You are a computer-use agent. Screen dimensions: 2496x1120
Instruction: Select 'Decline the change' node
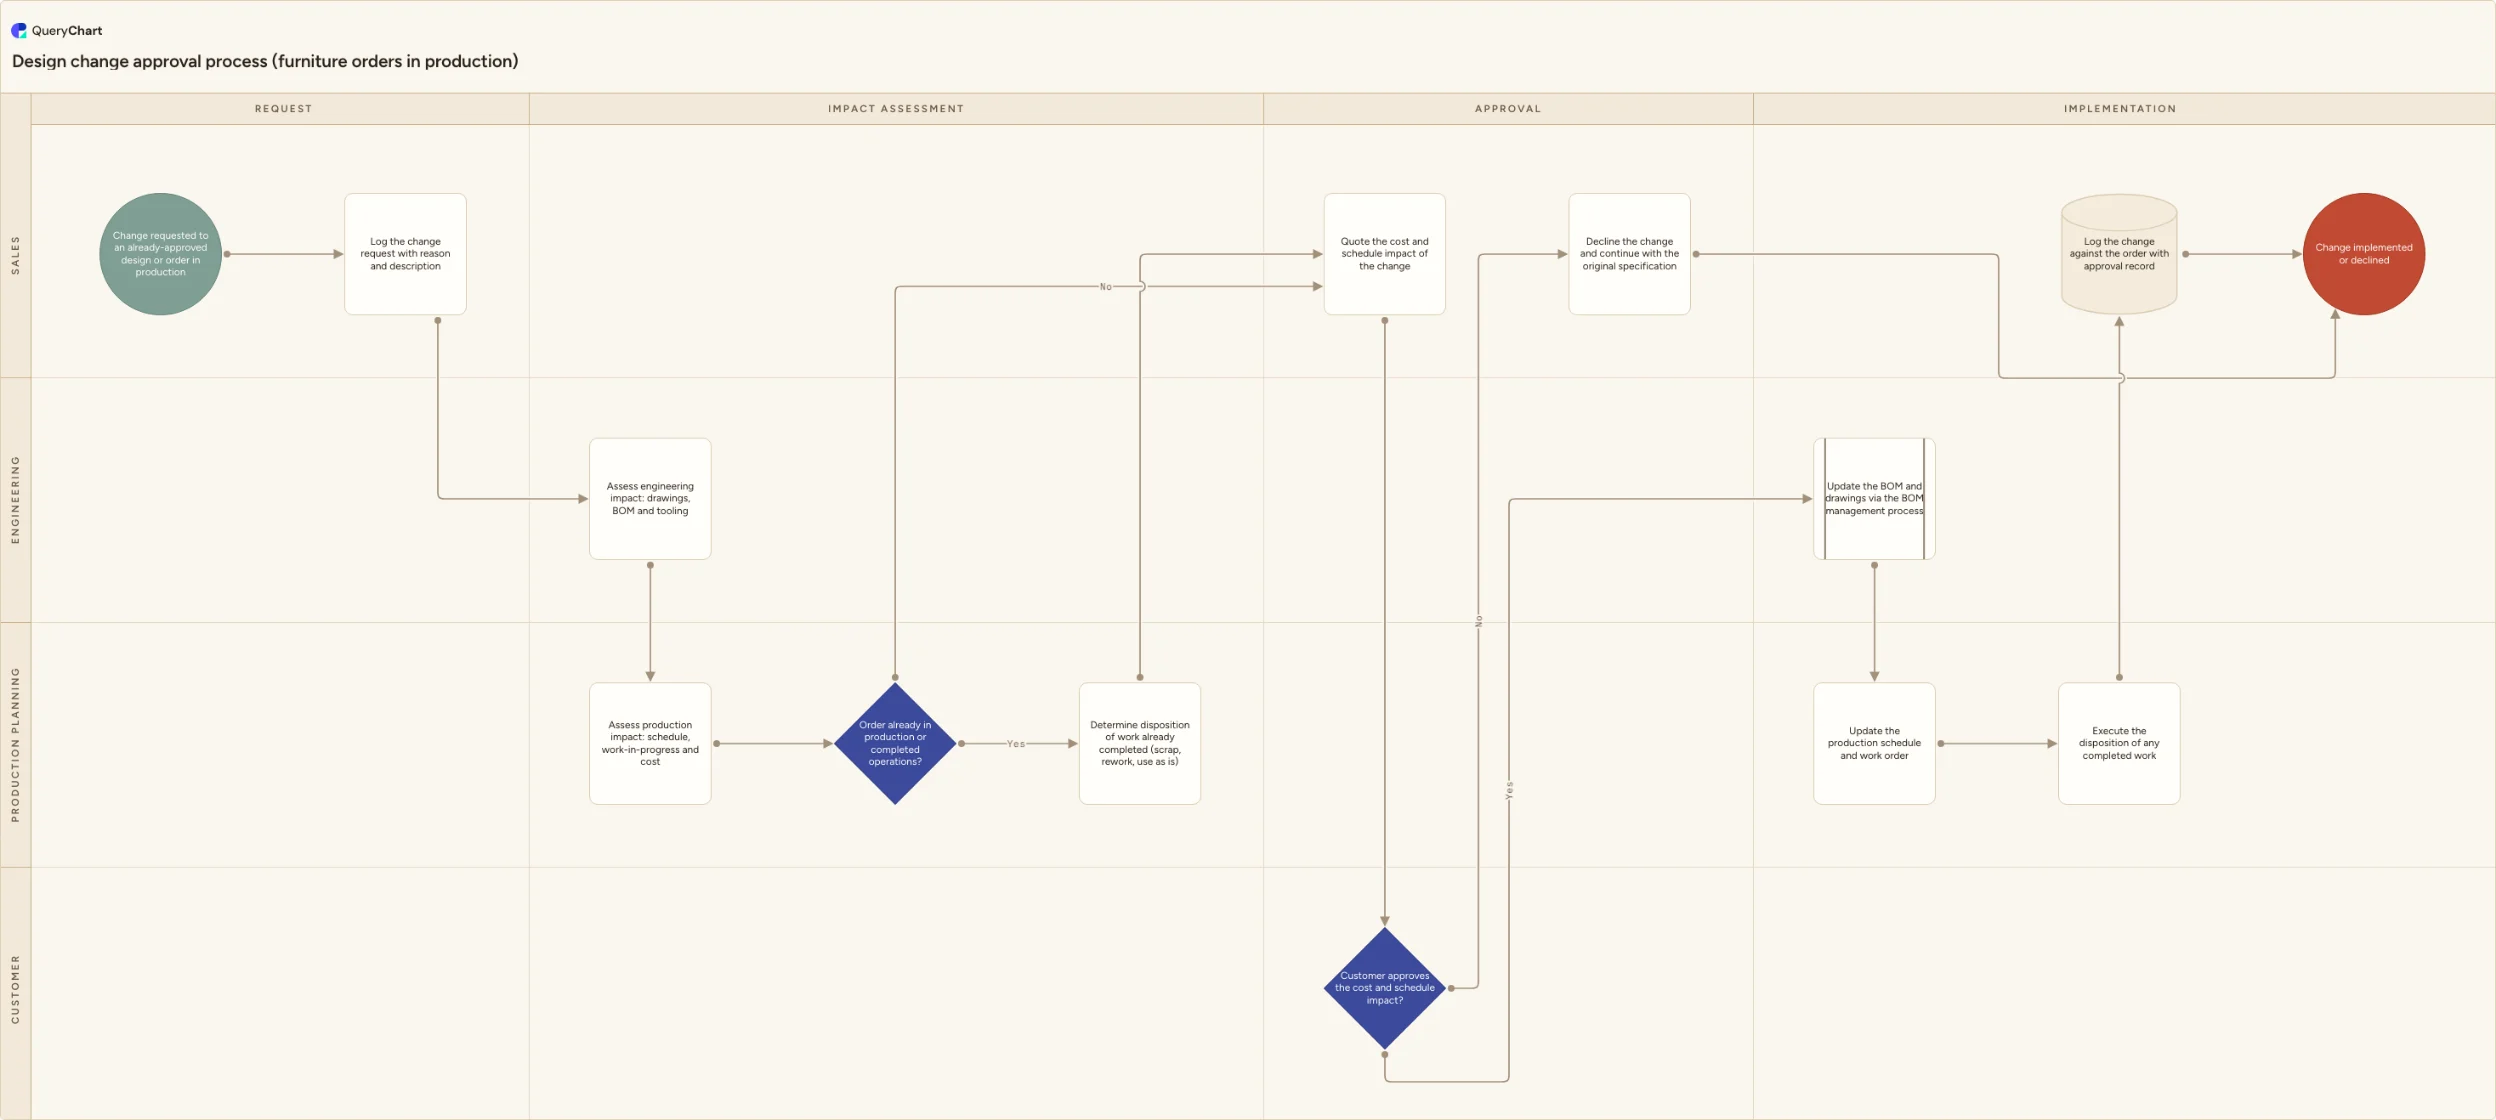click(1630, 254)
